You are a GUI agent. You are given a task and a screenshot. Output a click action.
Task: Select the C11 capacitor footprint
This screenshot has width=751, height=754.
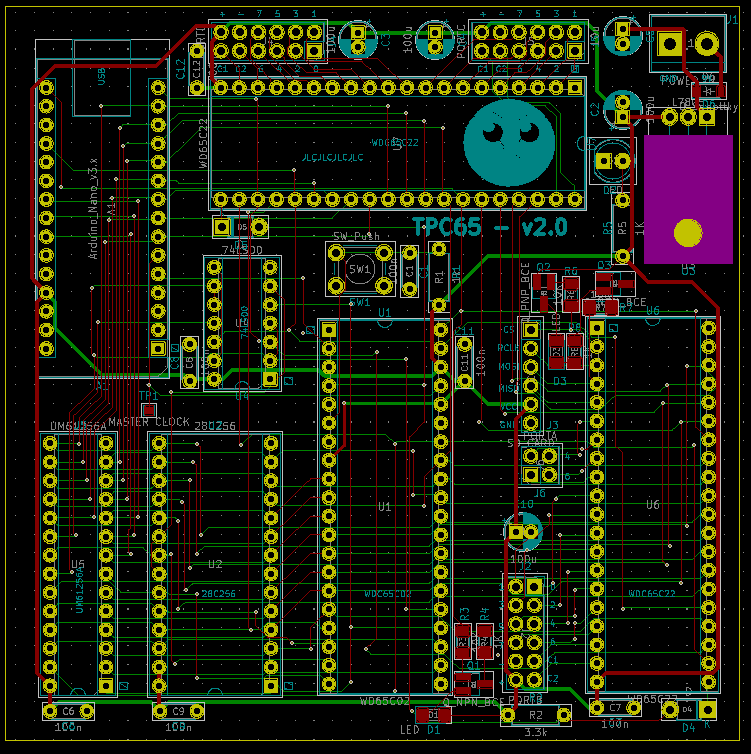tap(464, 363)
